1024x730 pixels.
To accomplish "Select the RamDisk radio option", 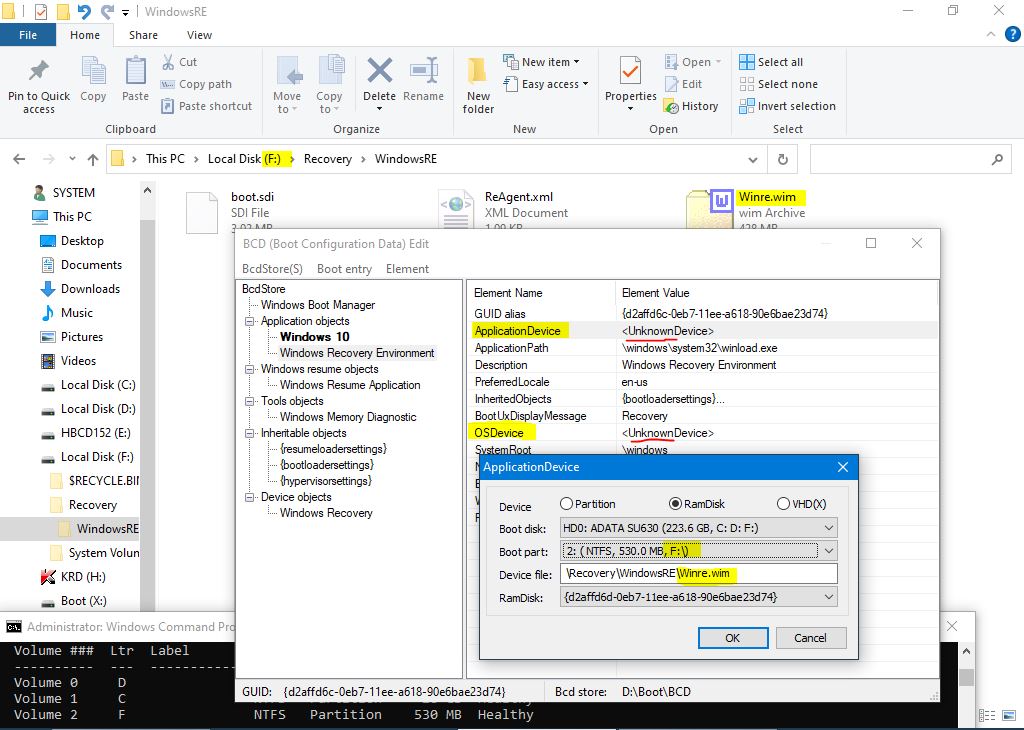I will [x=675, y=504].
